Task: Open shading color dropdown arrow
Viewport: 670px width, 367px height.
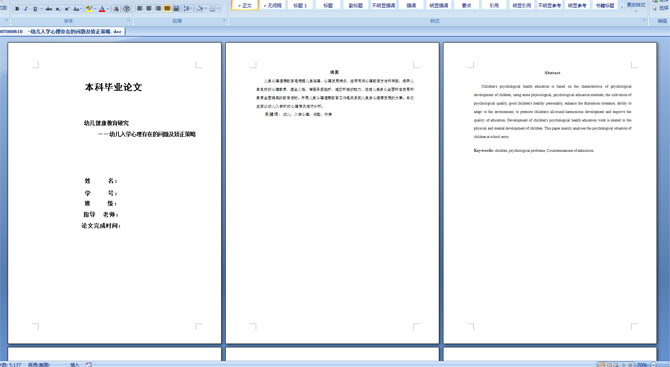Action: click(206, 9)
